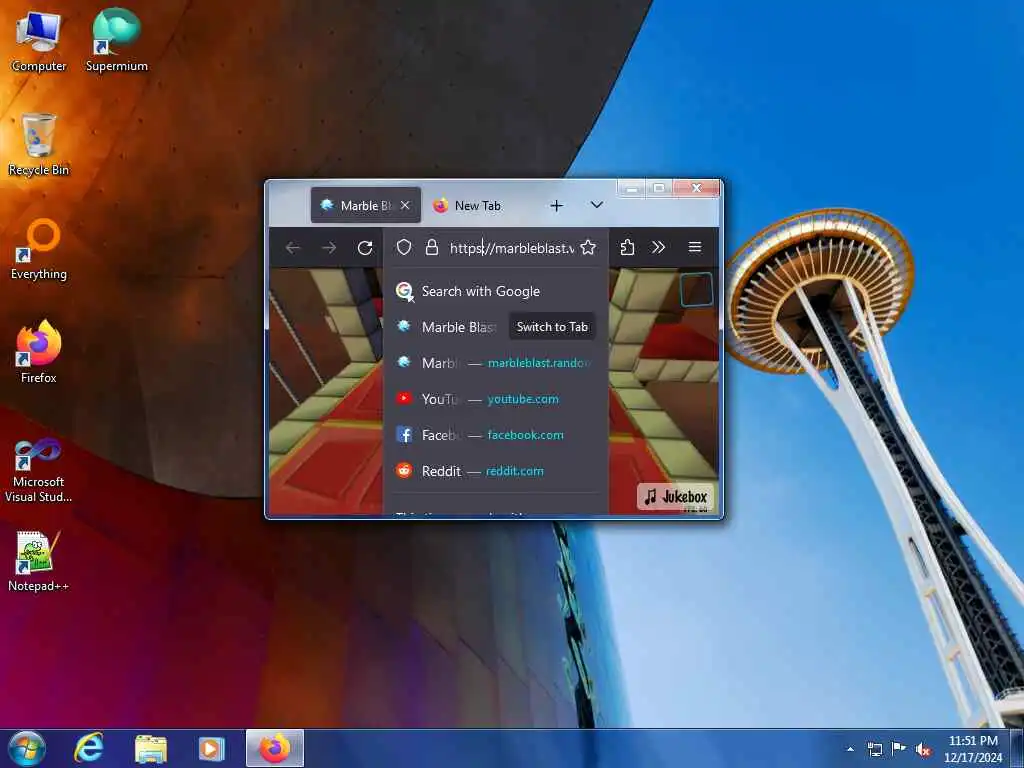Image resolution: width=1024 pixels, height=768 pixels.
Task: Click the YouTube red icon suggestion
Action: click(404, 398)
